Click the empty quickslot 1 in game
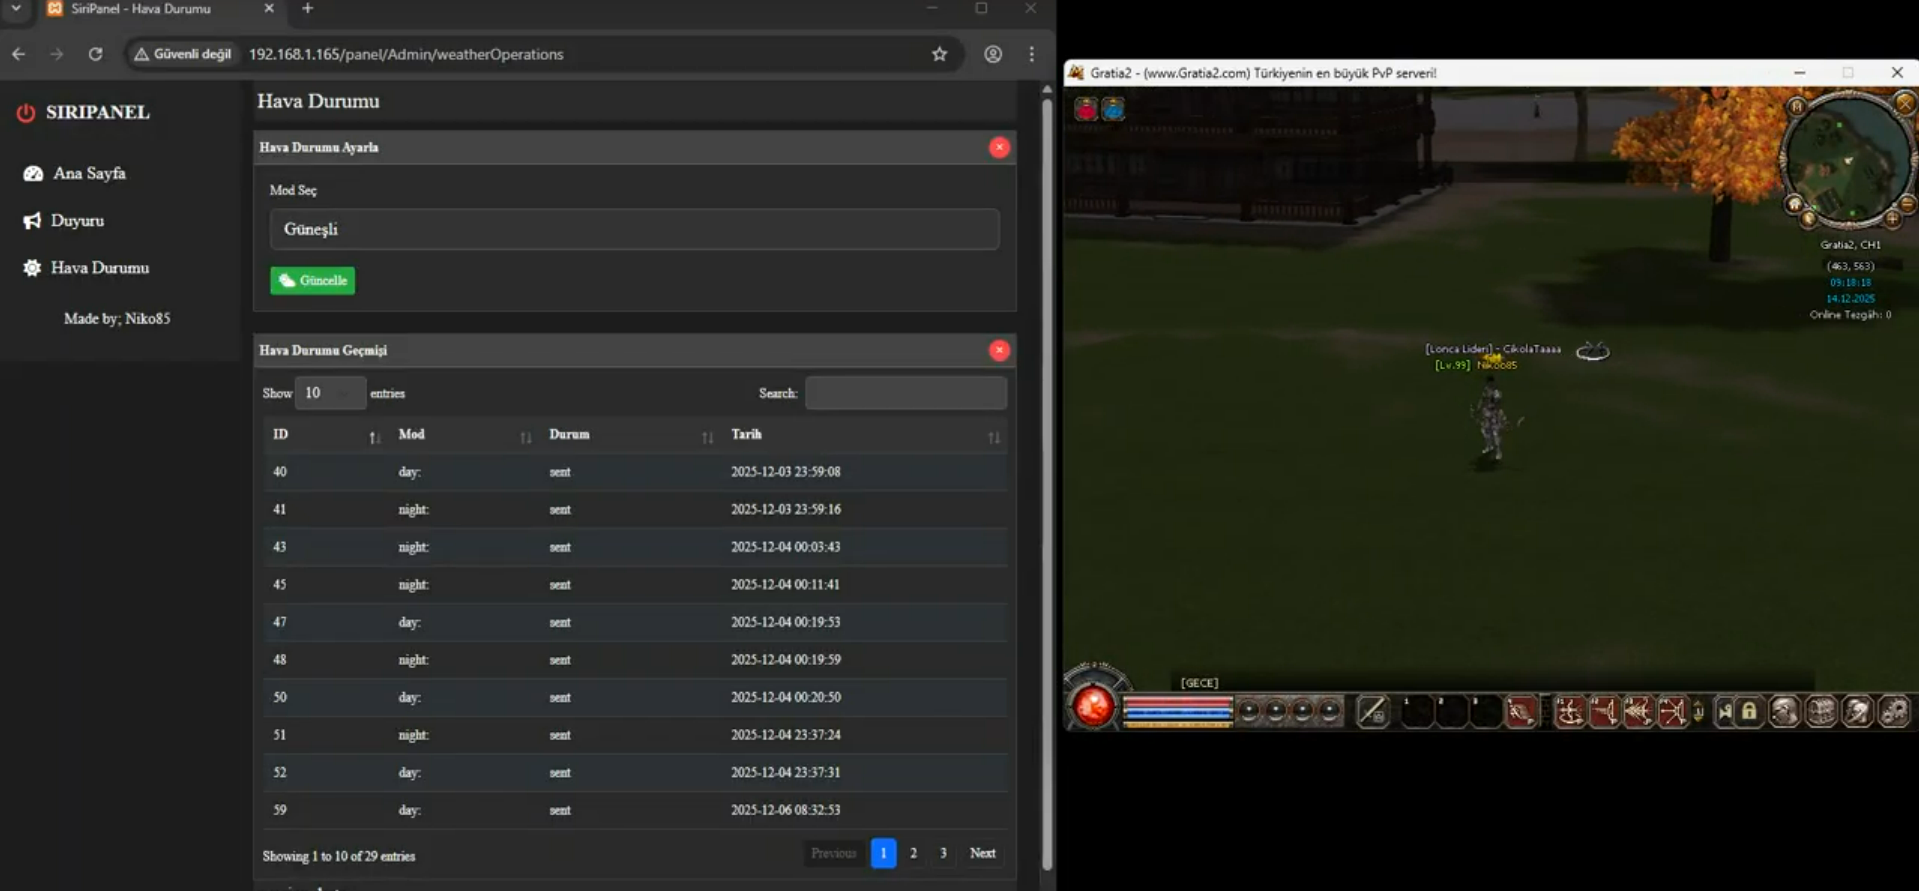The image size is (1919, 891). tap(1418, 711)
